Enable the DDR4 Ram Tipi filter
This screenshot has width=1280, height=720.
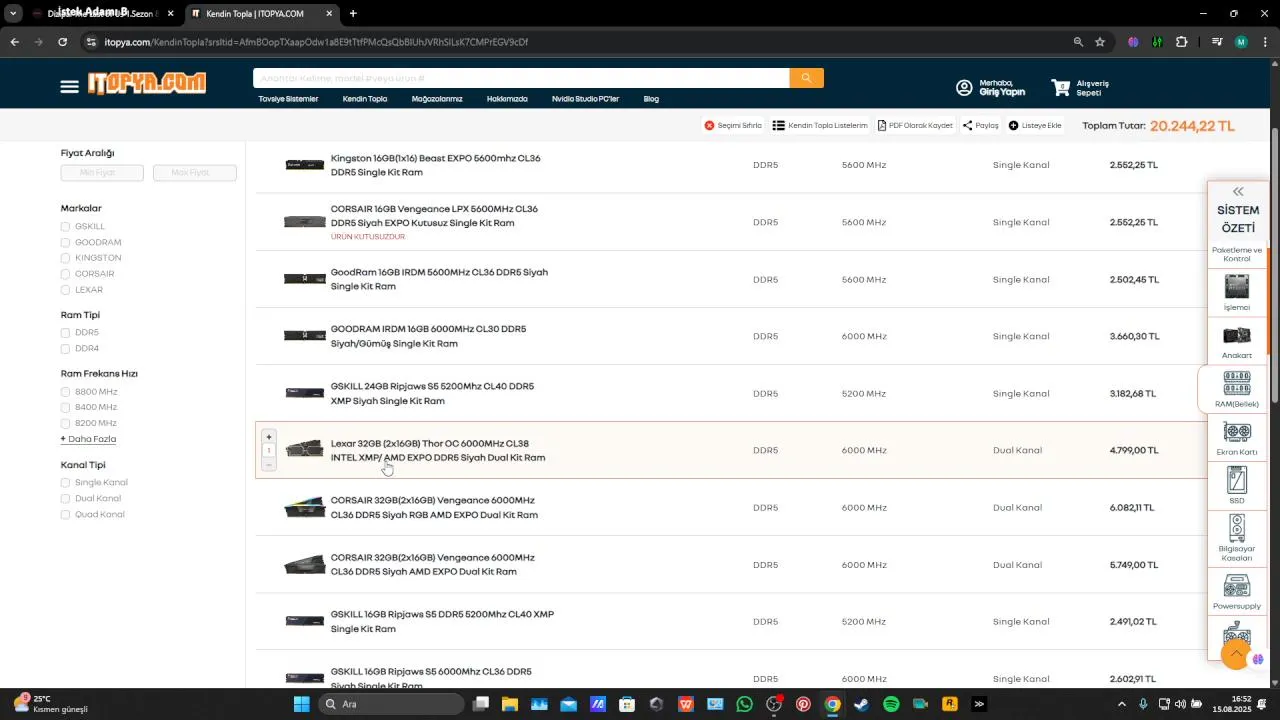65,348
